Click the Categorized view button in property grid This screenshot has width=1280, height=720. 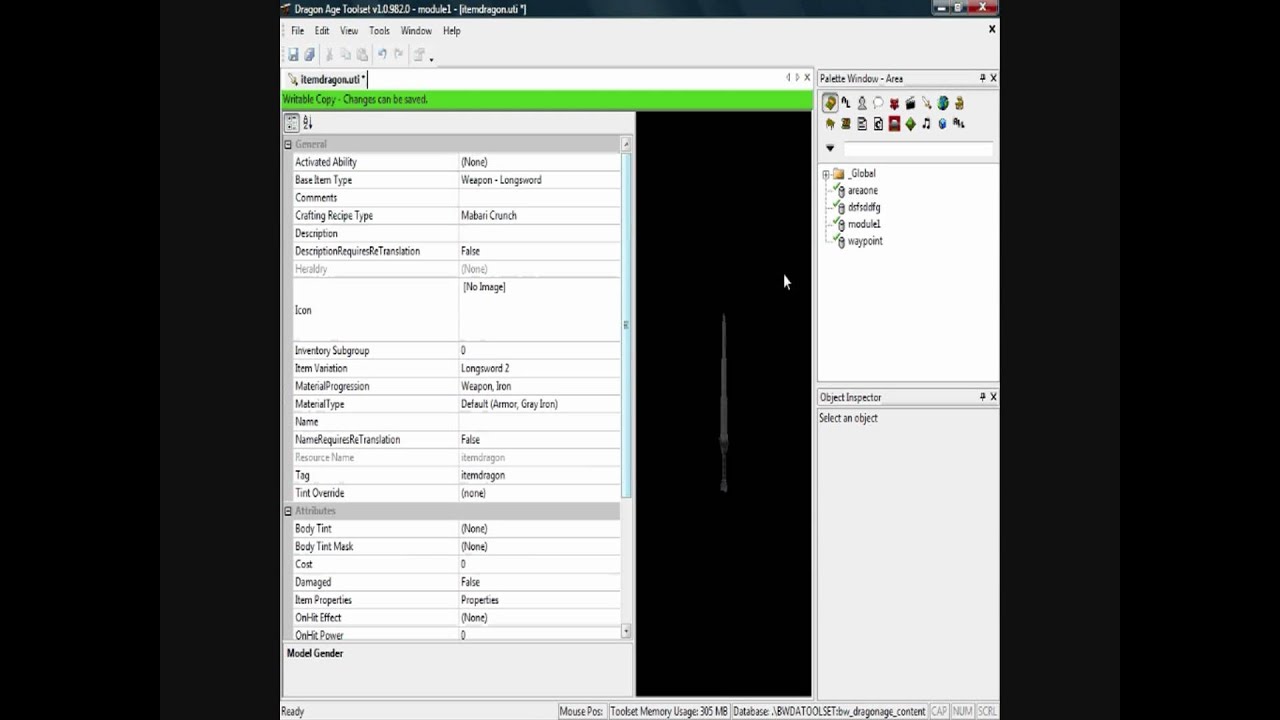point(291,123)
